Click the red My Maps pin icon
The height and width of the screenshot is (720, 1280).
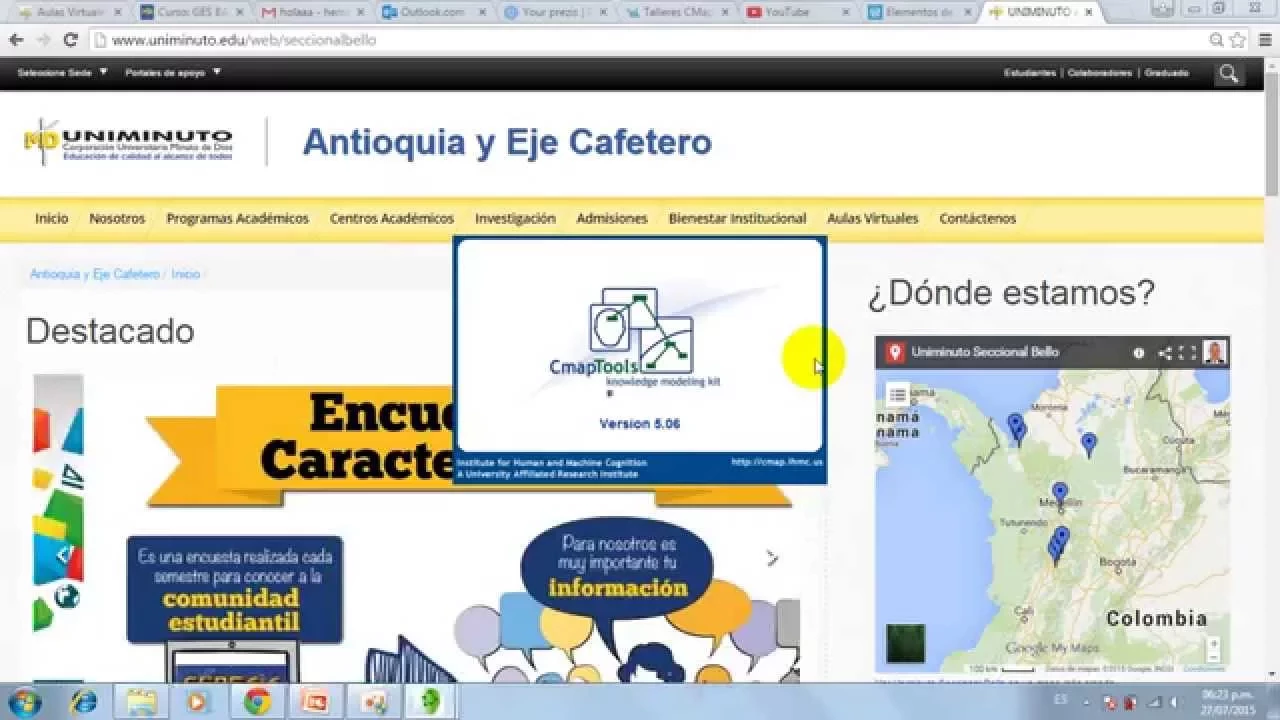pyautogui.click(x=895, y=352)
